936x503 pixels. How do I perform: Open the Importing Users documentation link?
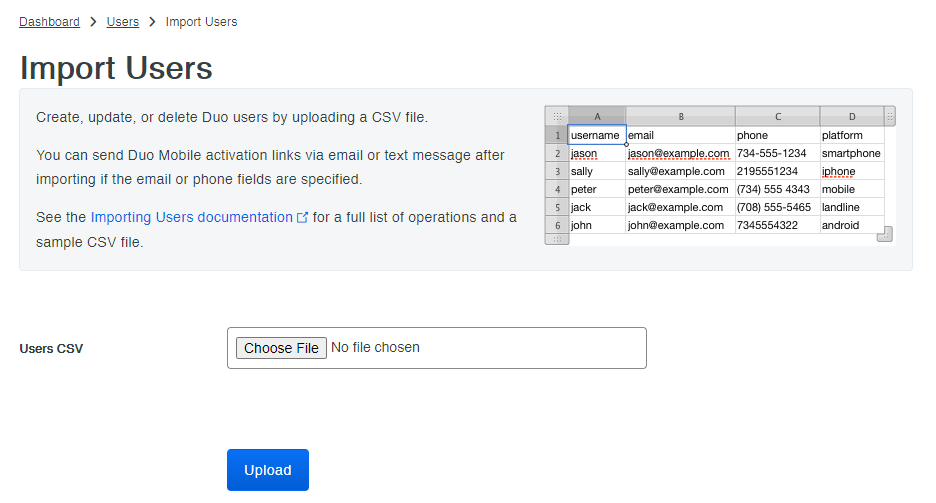[x=191, y=217]
